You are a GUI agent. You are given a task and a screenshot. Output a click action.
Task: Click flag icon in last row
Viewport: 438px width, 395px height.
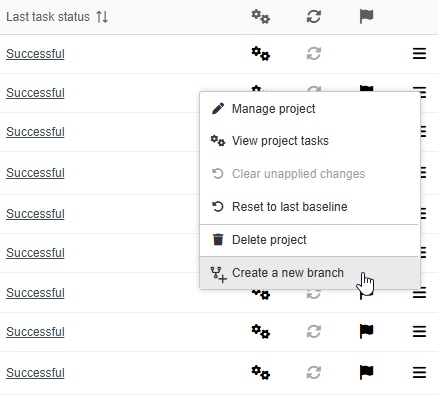(x=367, y=372)
